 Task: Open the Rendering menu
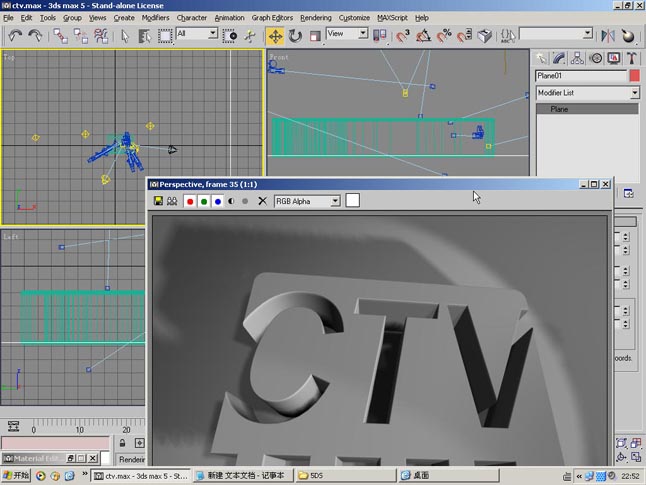click(316, 18)
